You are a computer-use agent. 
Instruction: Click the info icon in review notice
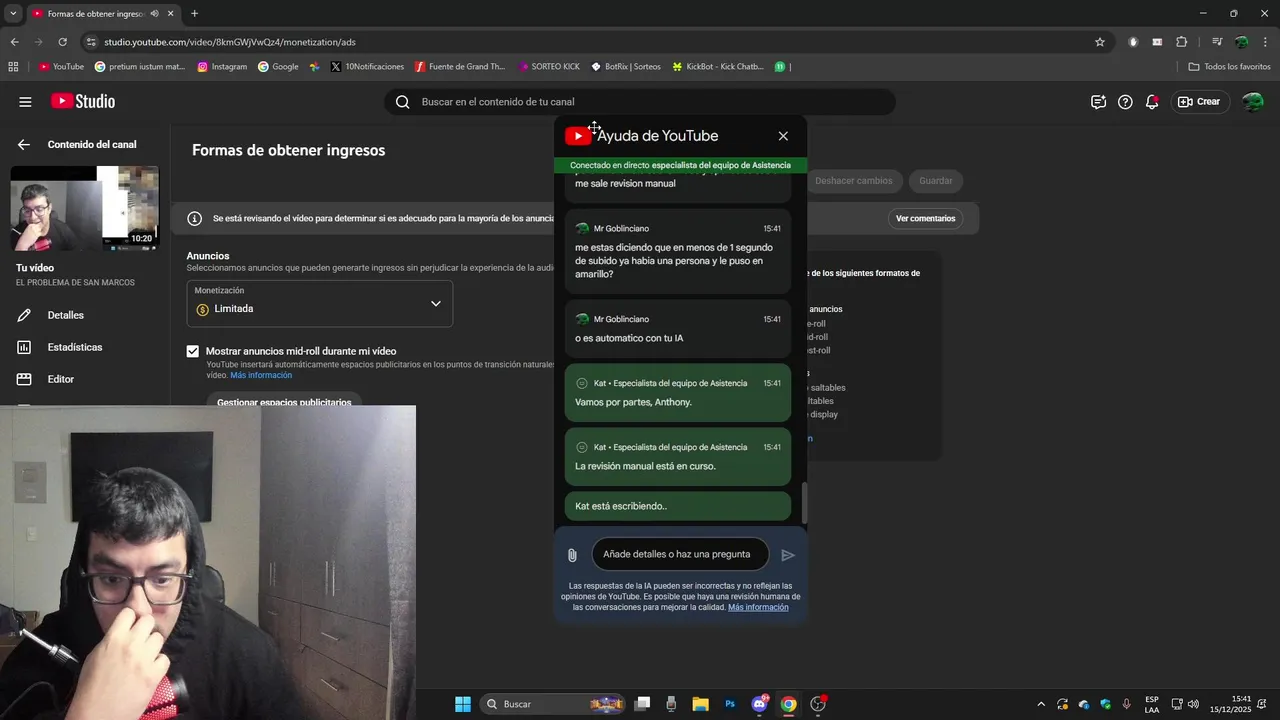tap(195, 219)
